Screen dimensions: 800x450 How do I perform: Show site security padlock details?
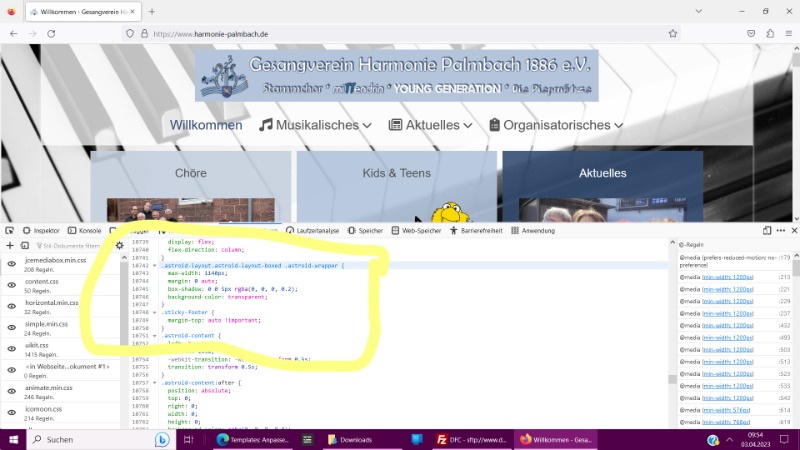click(x=144, y=34)
